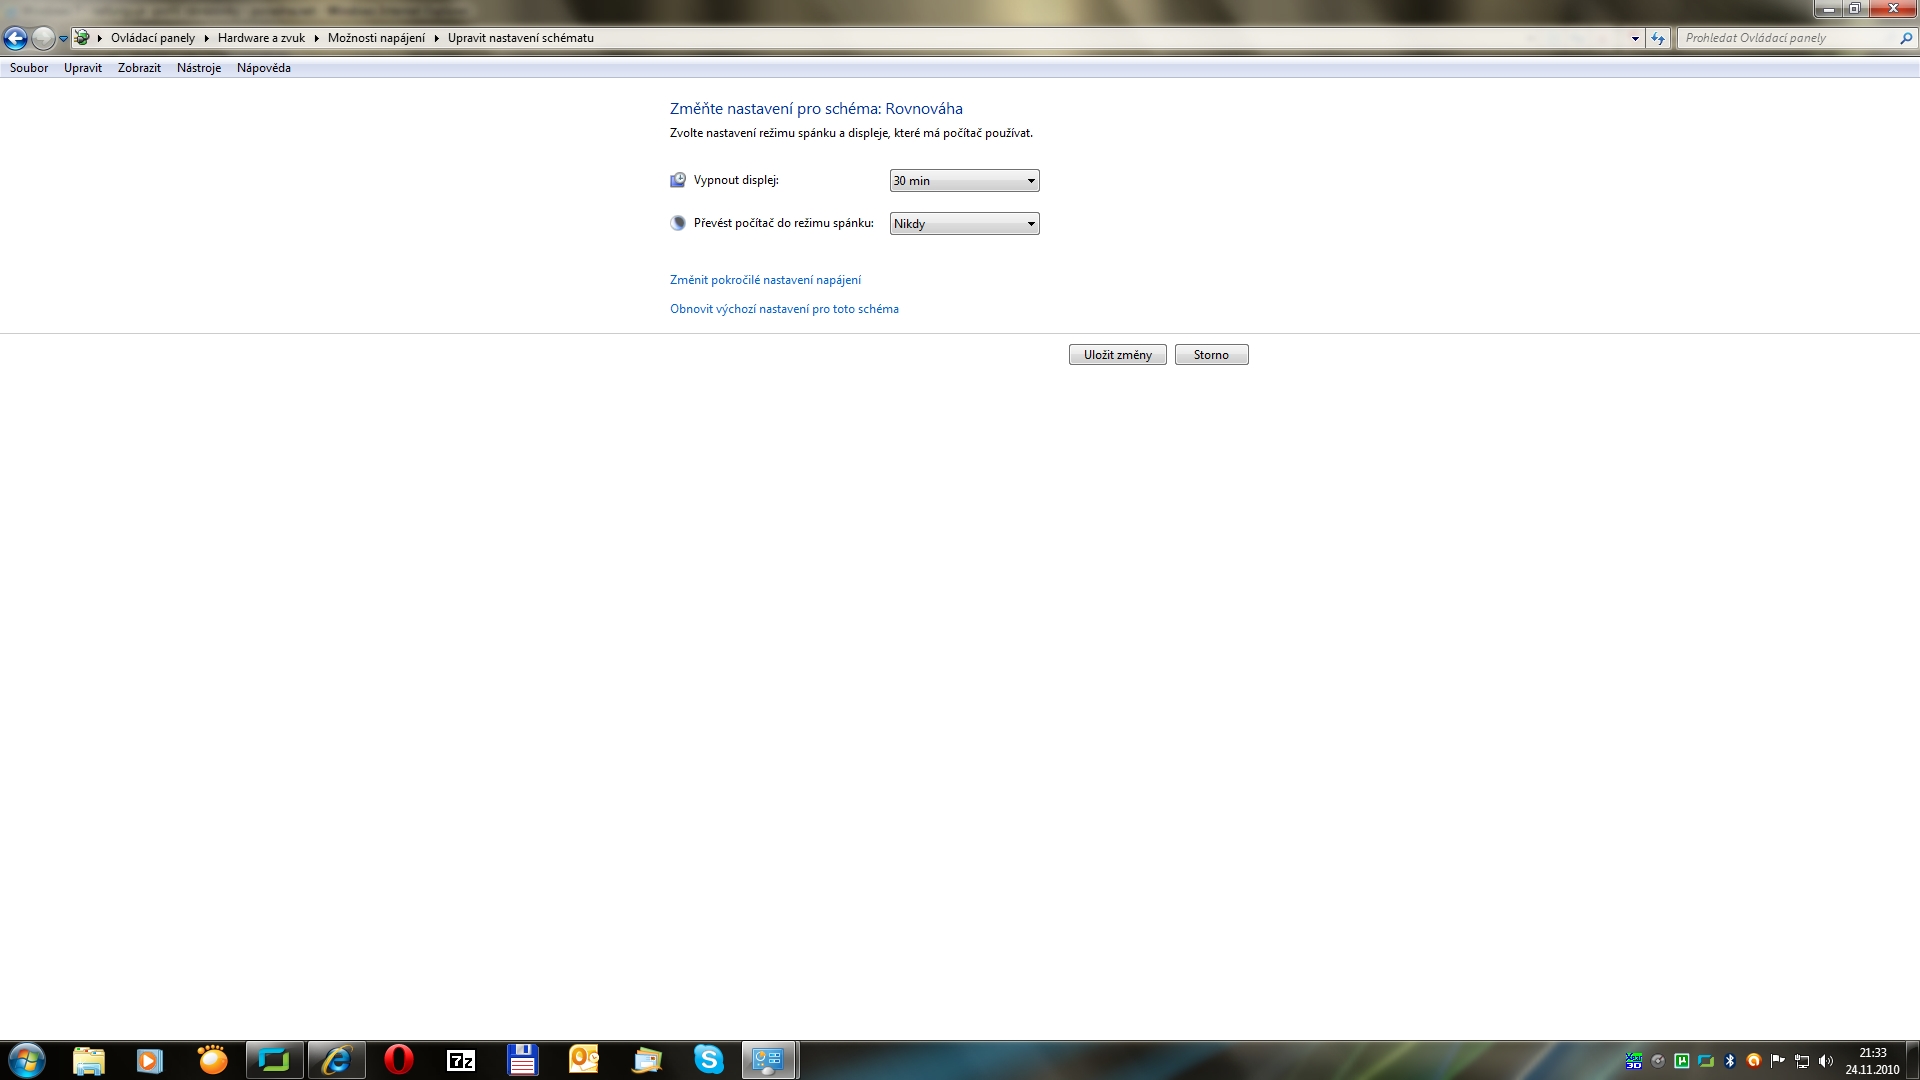
Task: Open the sleep mode Nikdy dropdown
Action: click(x=964, y=224)
